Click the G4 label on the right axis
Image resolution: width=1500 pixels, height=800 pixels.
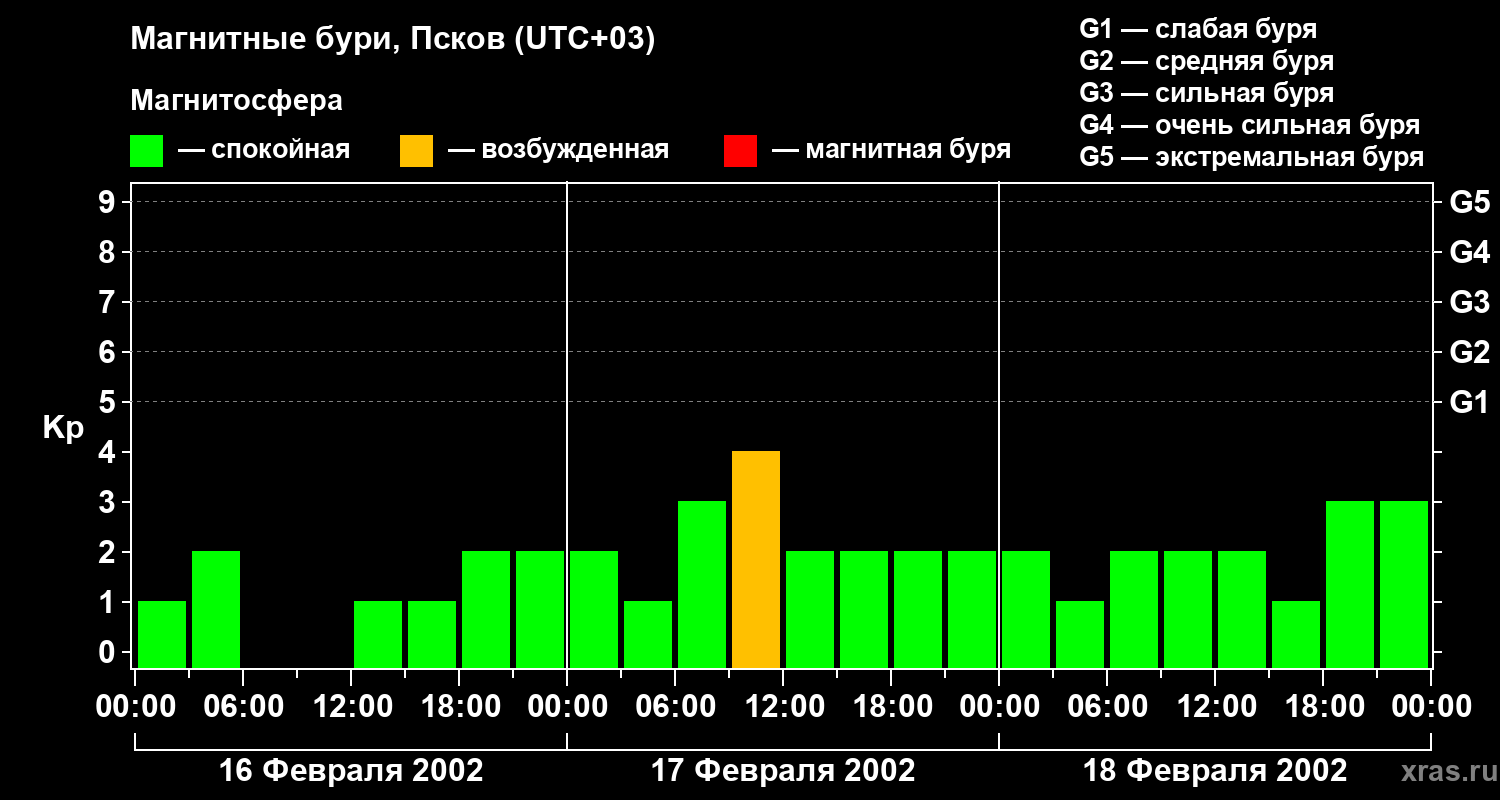(1470, 252)
